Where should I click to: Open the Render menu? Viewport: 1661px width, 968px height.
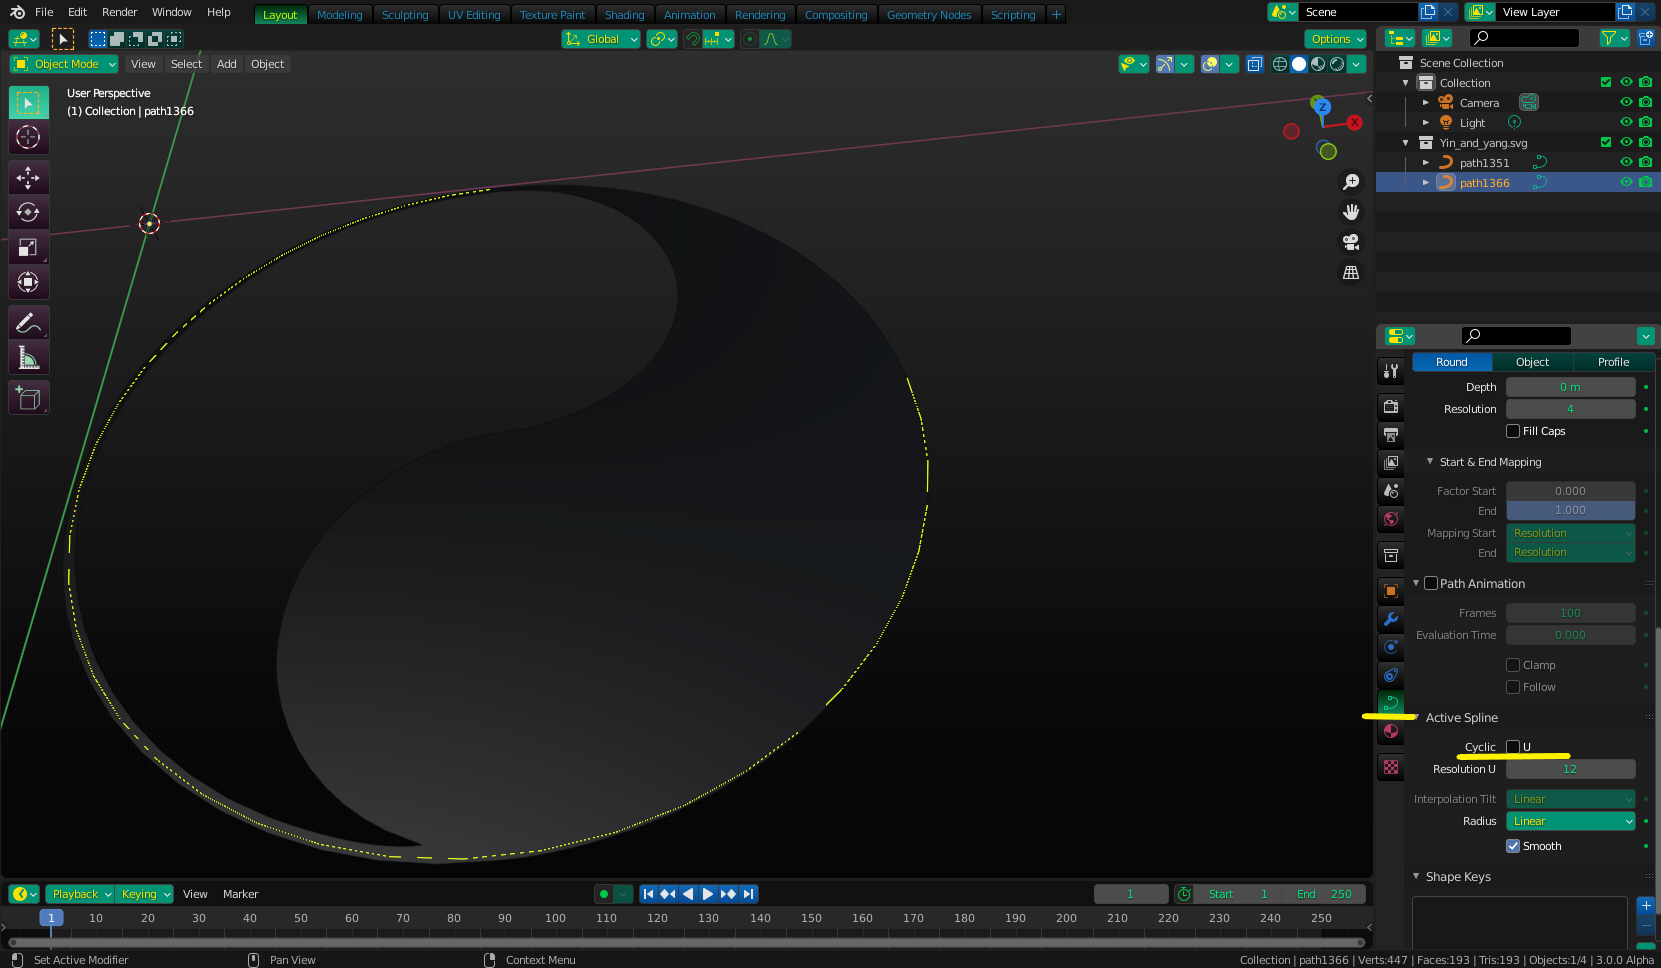pyautogui.click(x=120, y=12)
